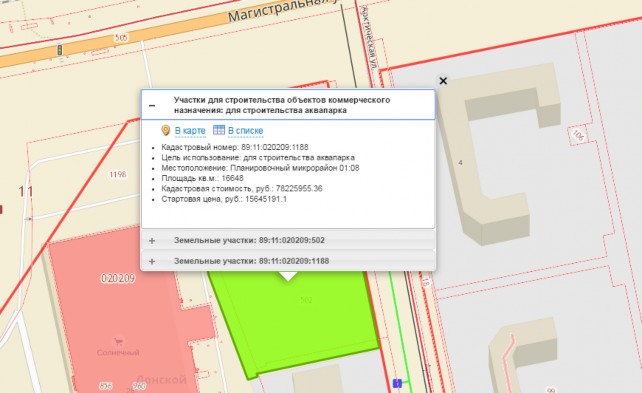Click the Солнечный shopping cart icon
The image size is (642, 393).
118,341
